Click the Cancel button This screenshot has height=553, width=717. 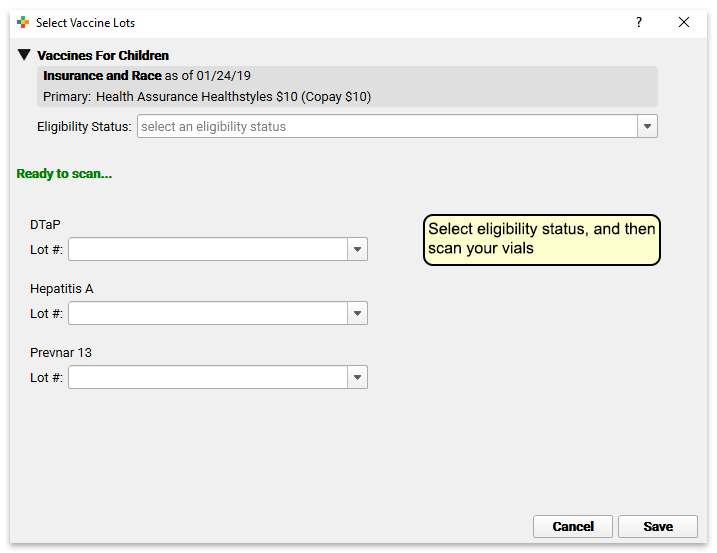coord(573,526)
